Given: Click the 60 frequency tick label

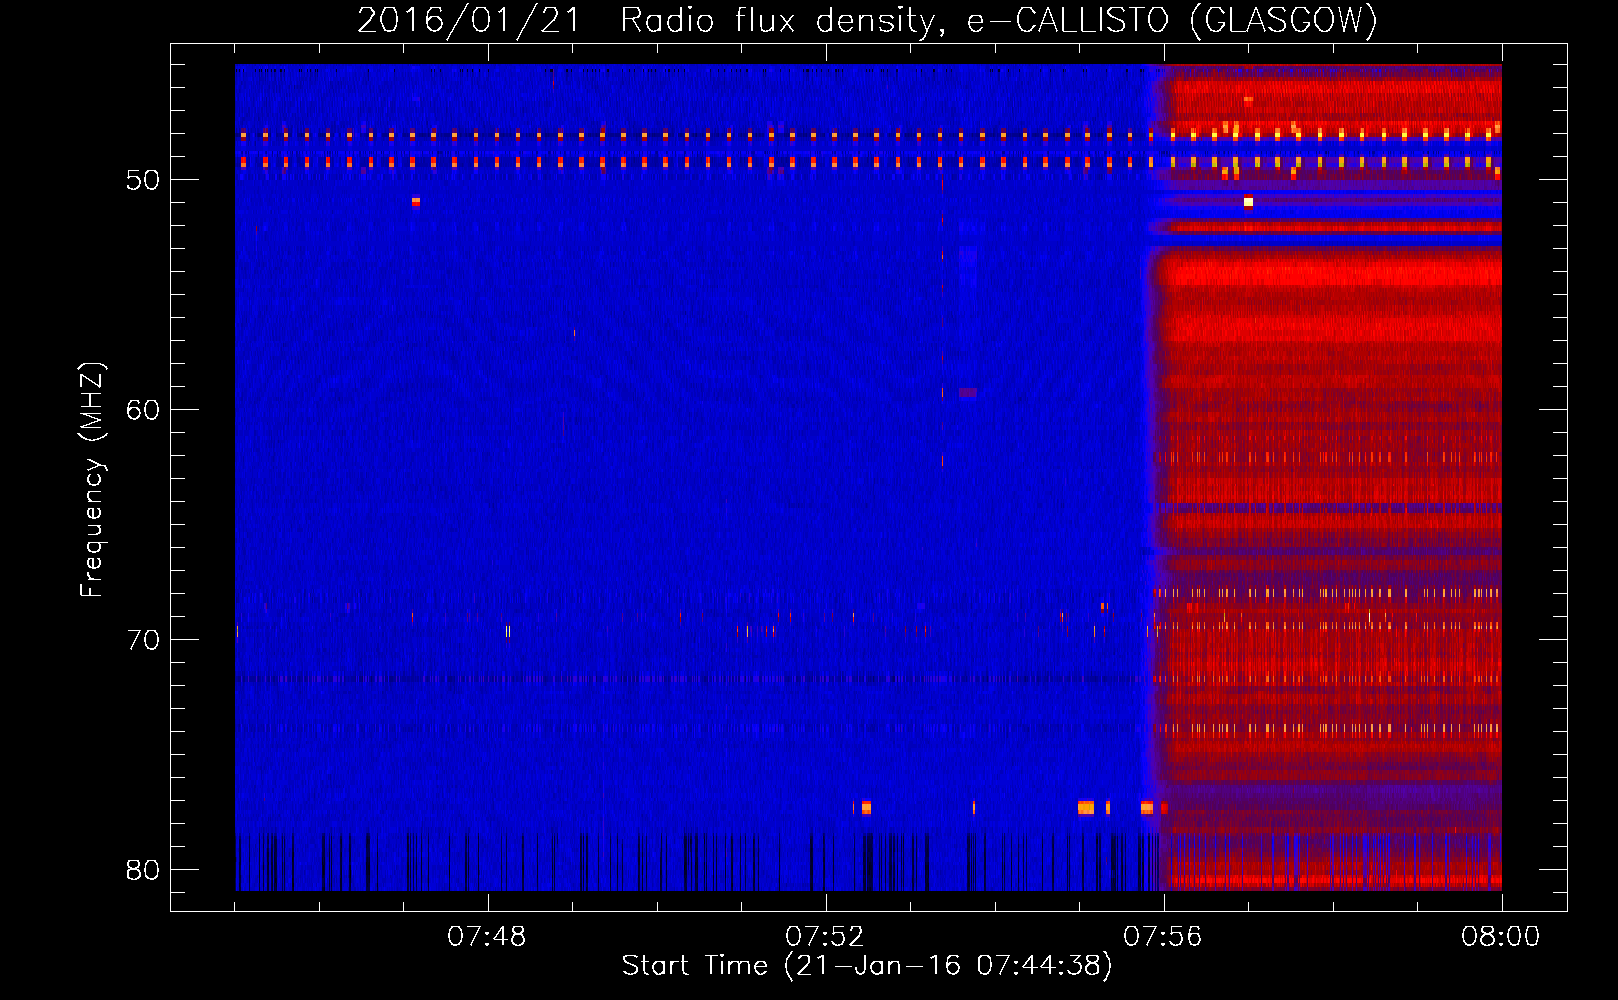Looking at the screenshot, I should point(143,410).
